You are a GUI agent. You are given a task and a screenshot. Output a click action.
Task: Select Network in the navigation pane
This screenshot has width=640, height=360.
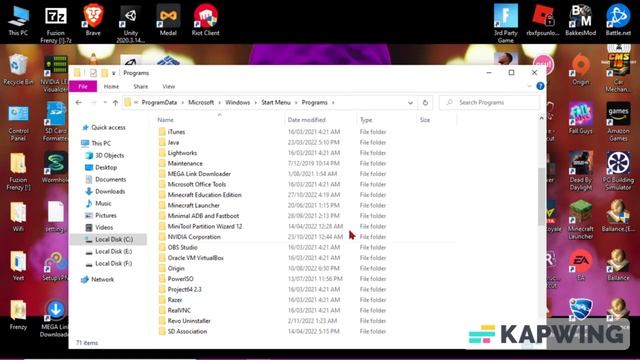[102, 279]
